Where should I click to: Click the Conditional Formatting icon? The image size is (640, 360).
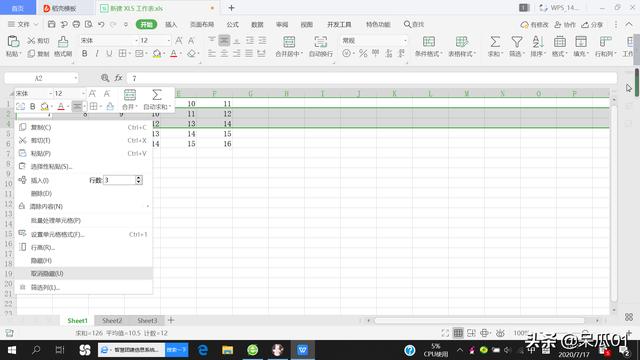tap(429, 42)
